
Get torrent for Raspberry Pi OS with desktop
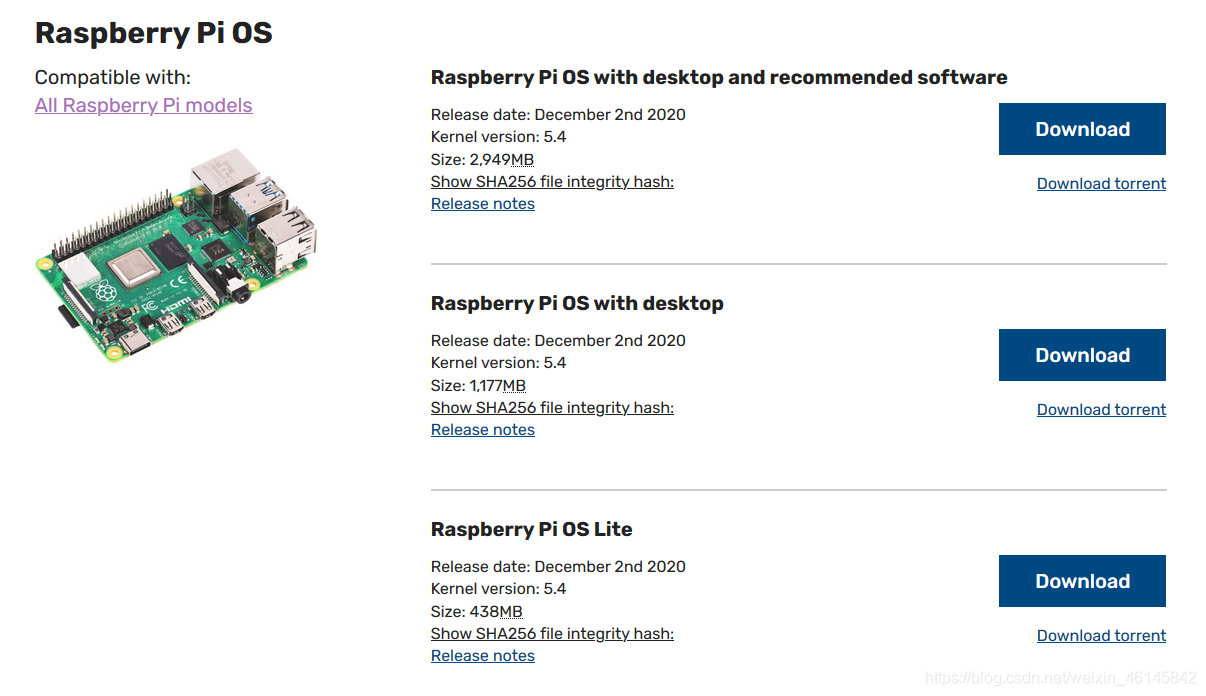pyautogui.click(x=1101, y=409)
